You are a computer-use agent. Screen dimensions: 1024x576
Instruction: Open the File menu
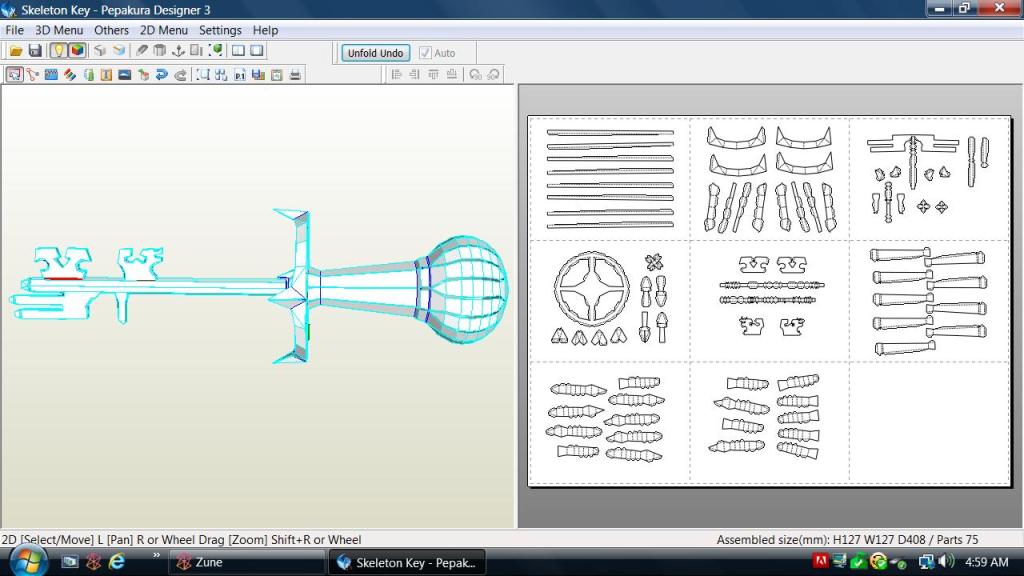14,30
